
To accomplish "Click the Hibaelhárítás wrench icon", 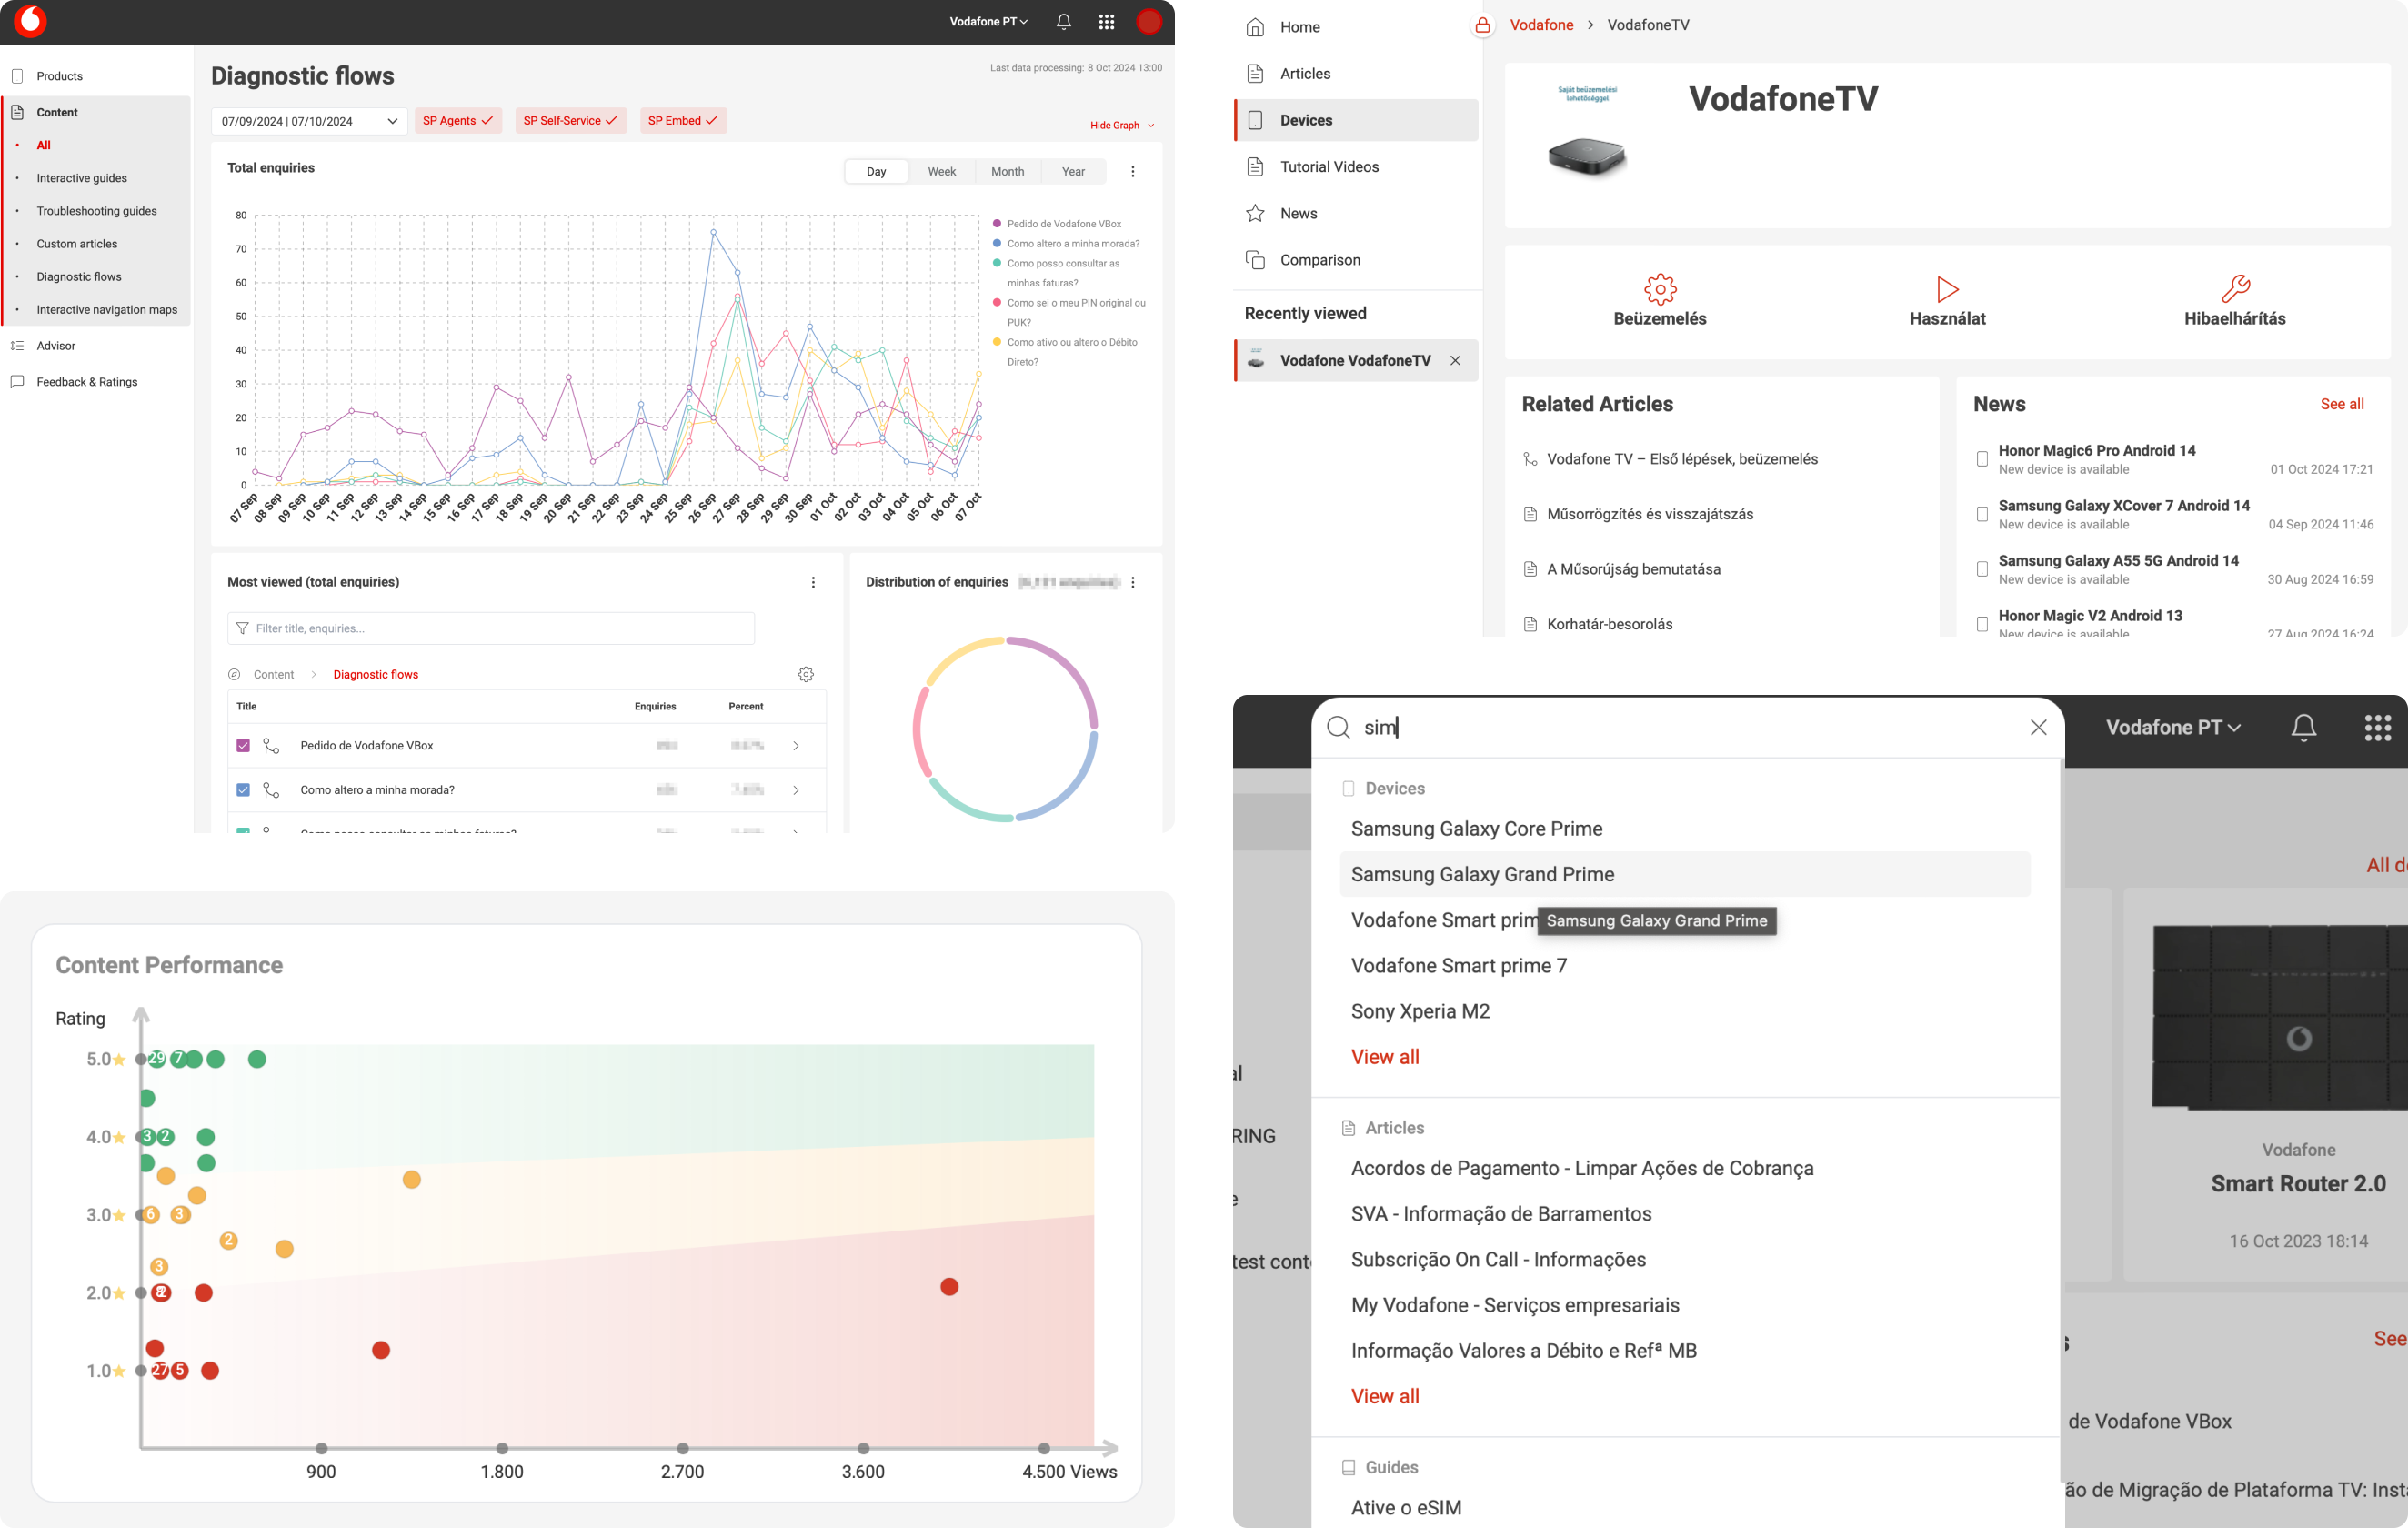I will 2235,289.
